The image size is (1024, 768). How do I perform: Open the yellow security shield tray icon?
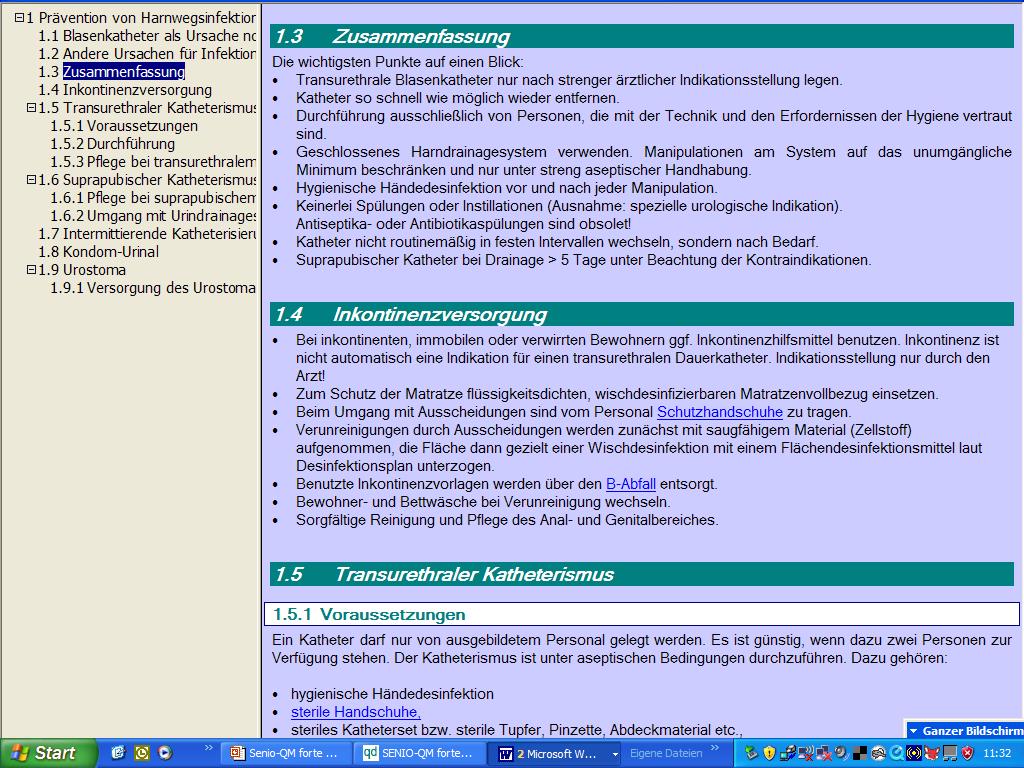click(769, 753)
